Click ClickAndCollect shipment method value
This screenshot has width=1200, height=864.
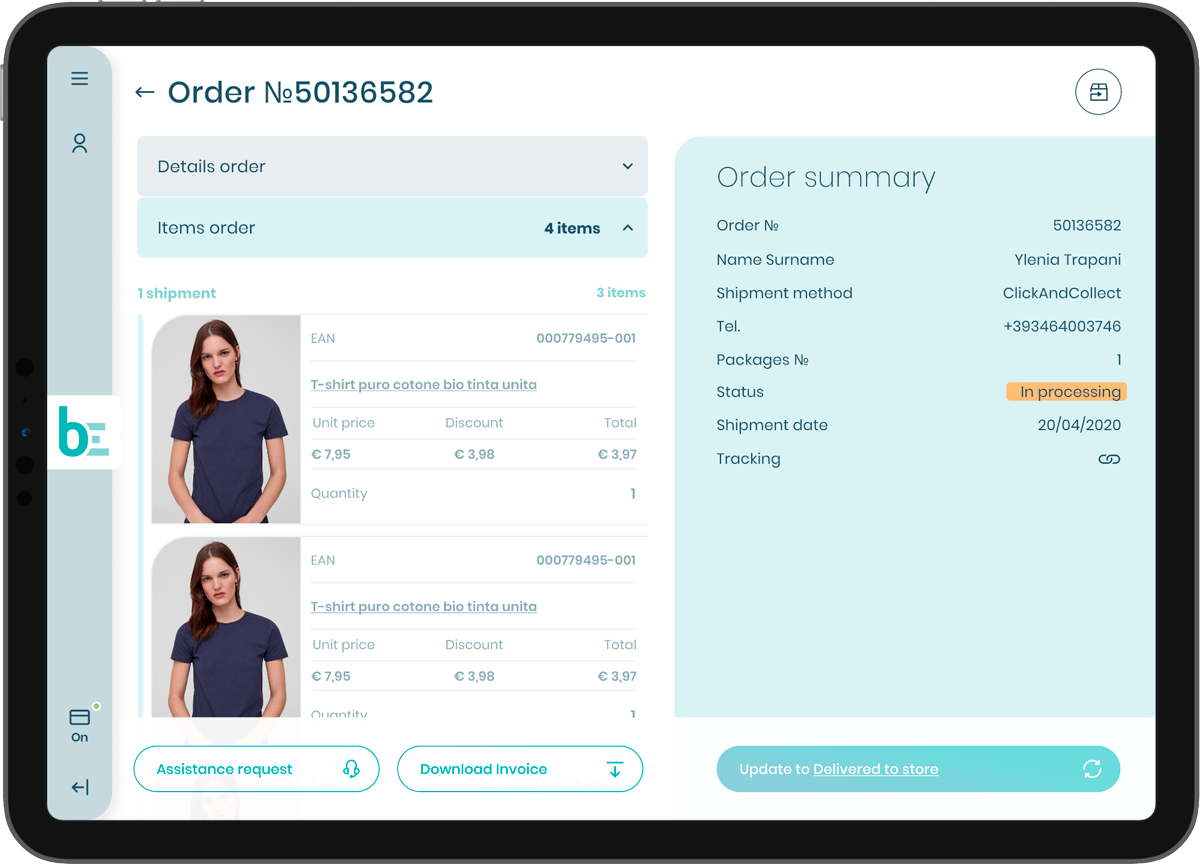1062,293
